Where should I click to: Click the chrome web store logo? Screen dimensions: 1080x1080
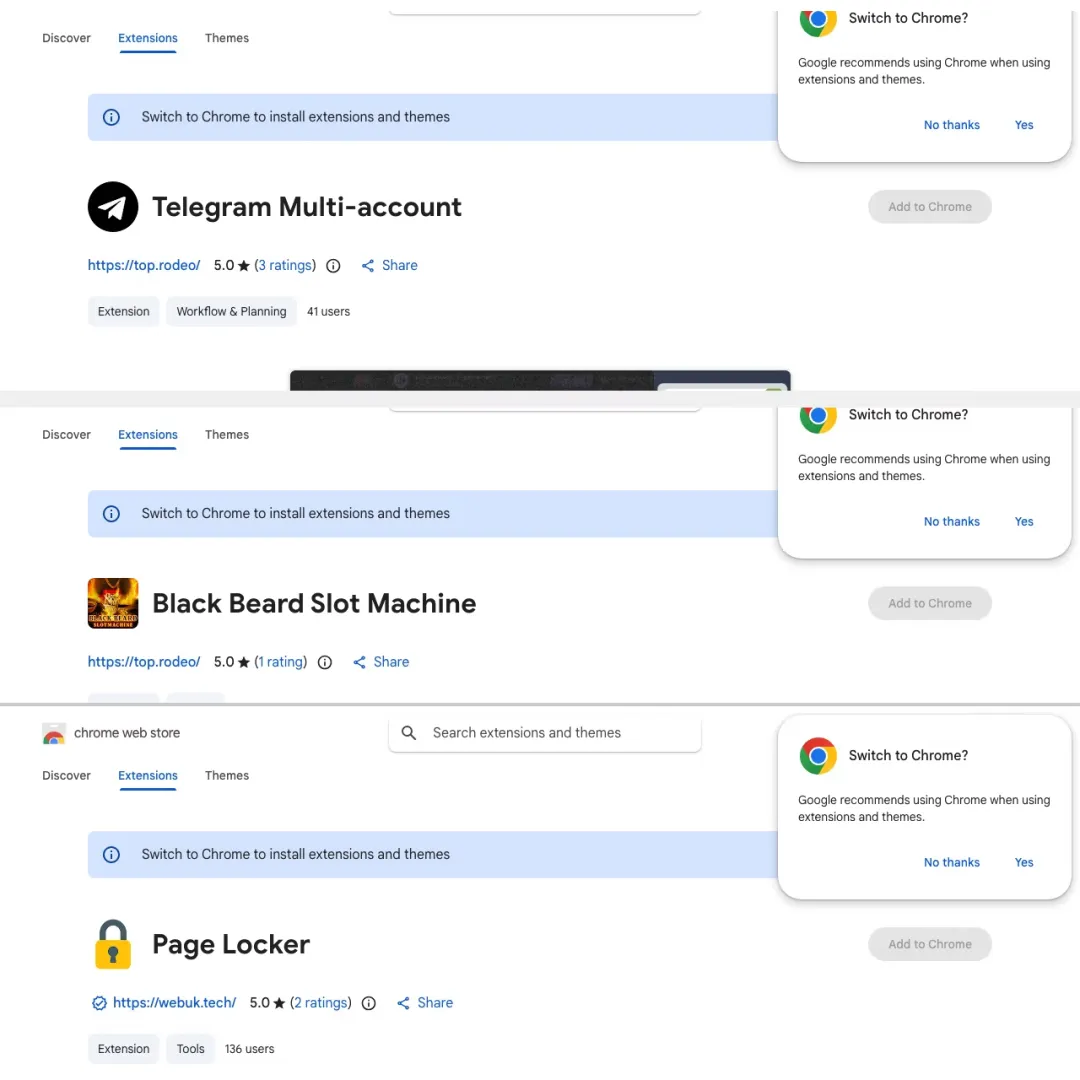point(54,733)
